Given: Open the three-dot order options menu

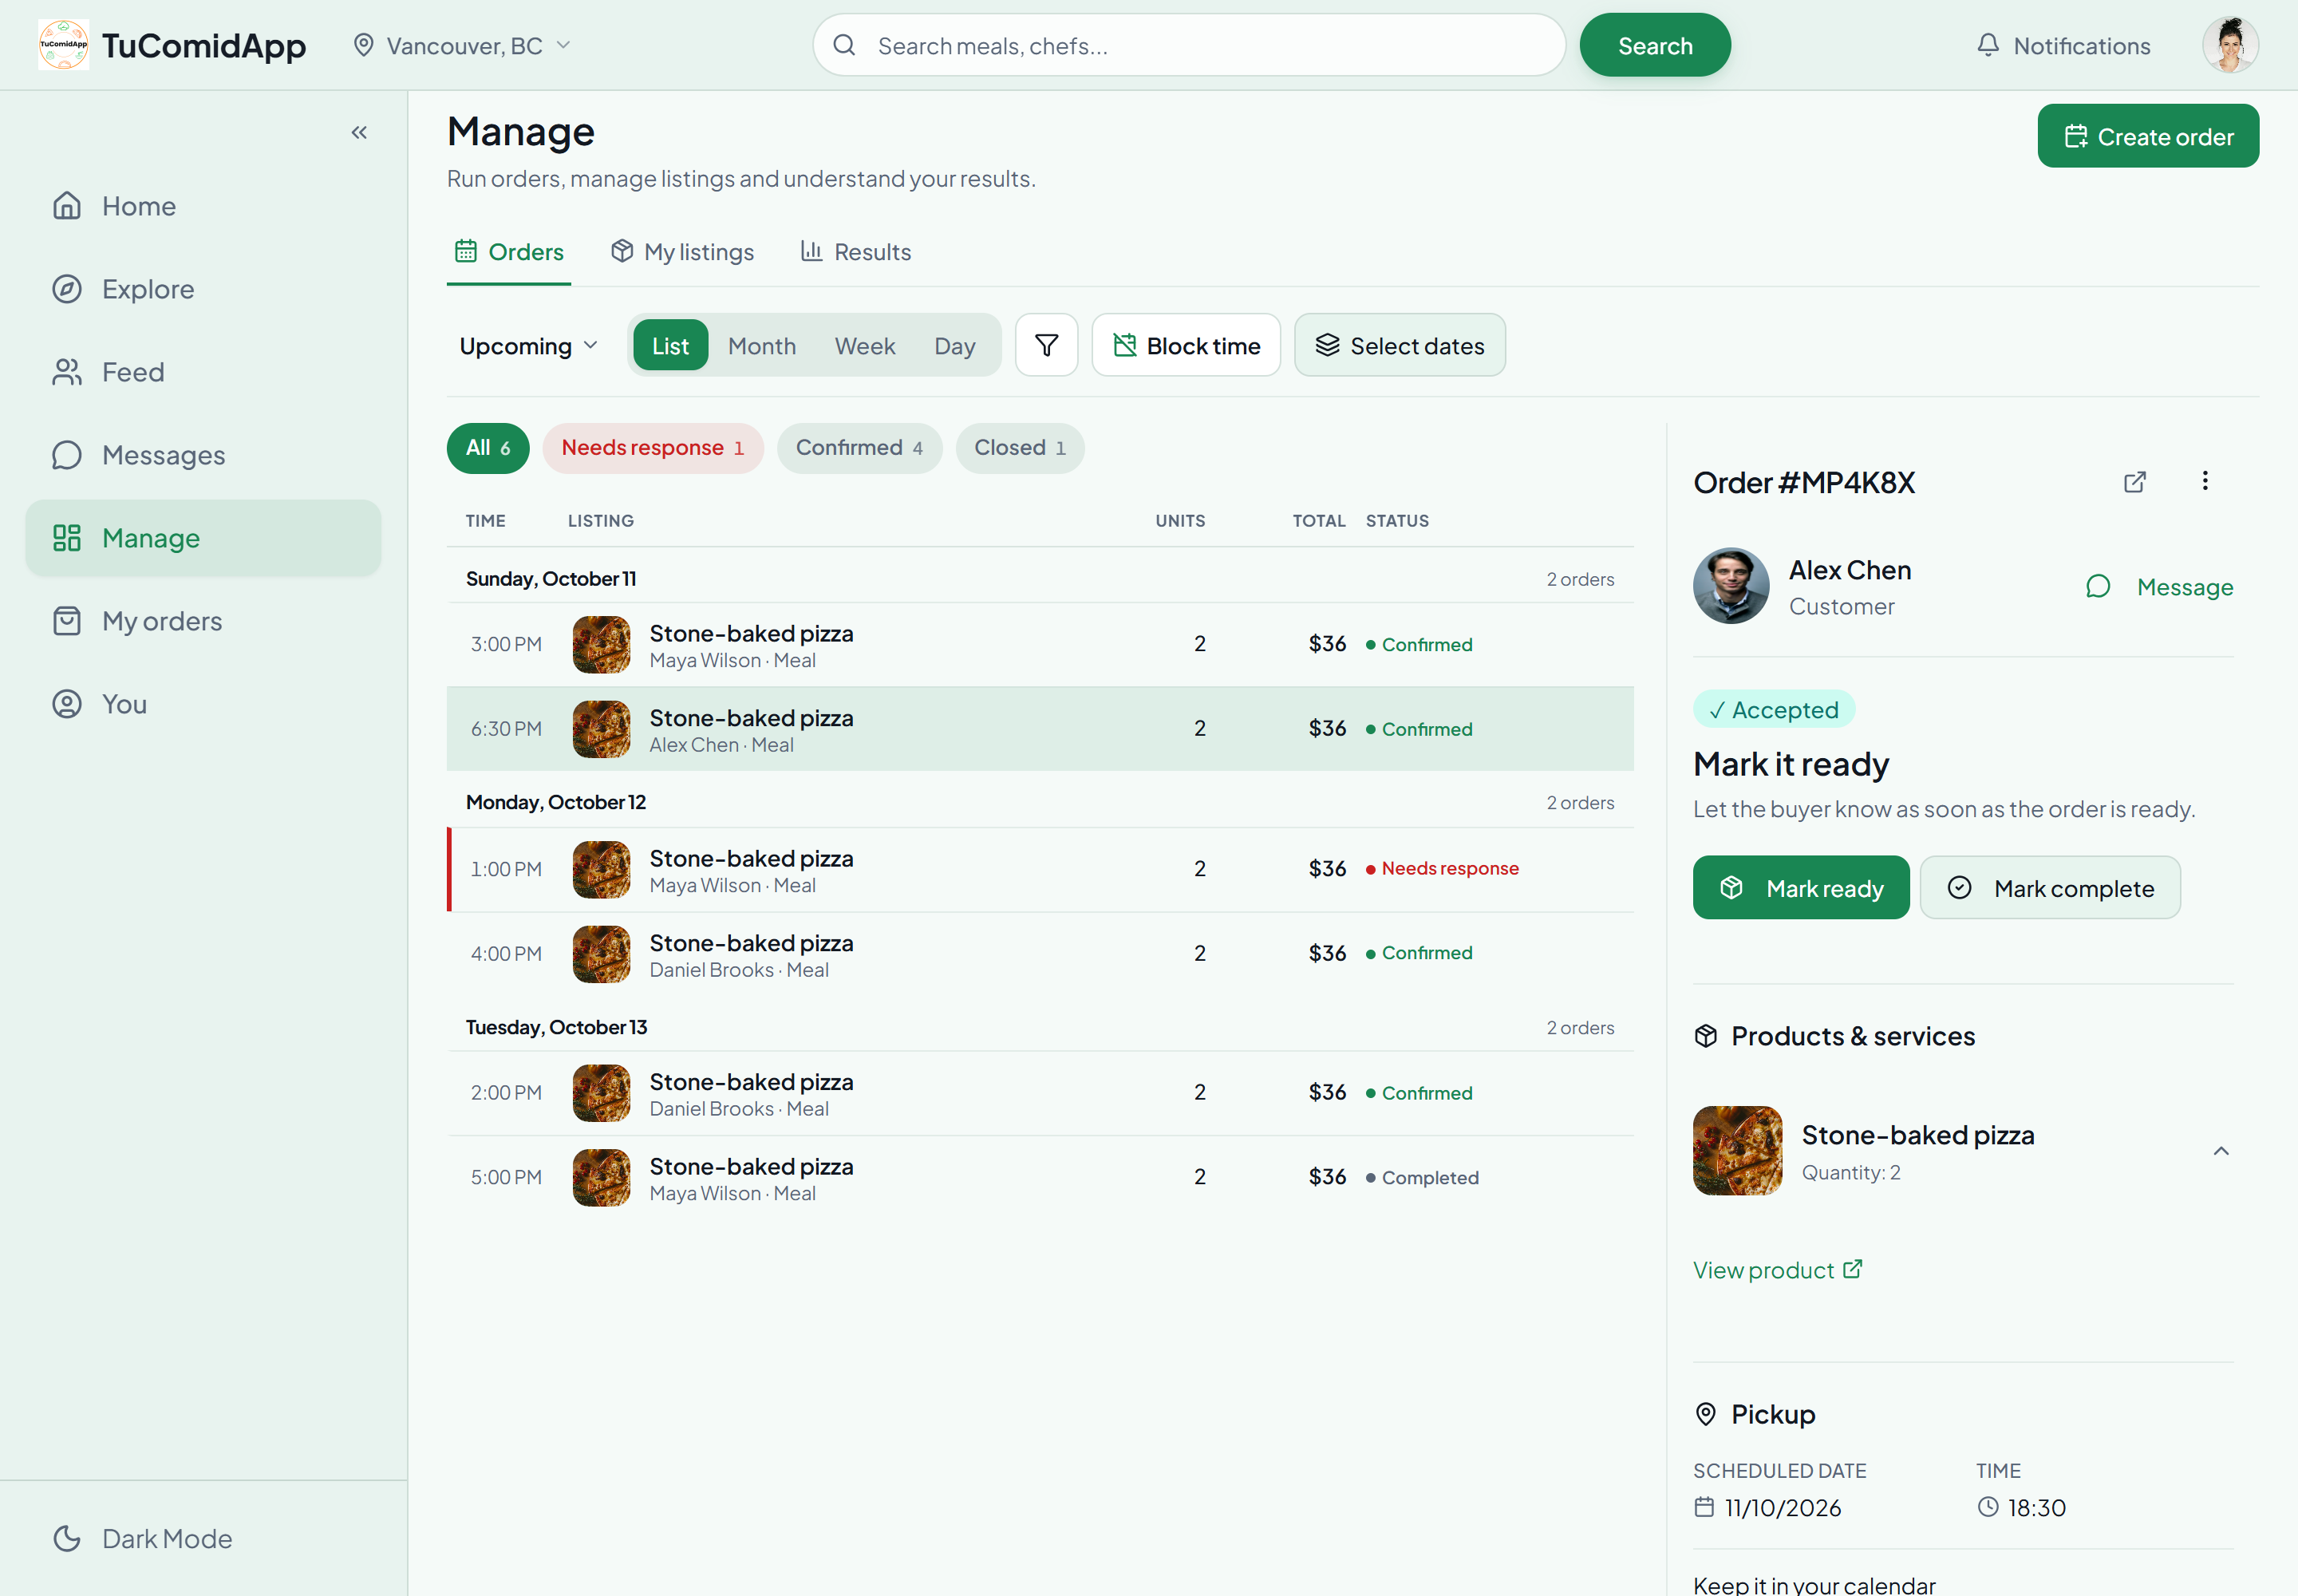Looking at the screenshot, I should (x=2205, y=481).
